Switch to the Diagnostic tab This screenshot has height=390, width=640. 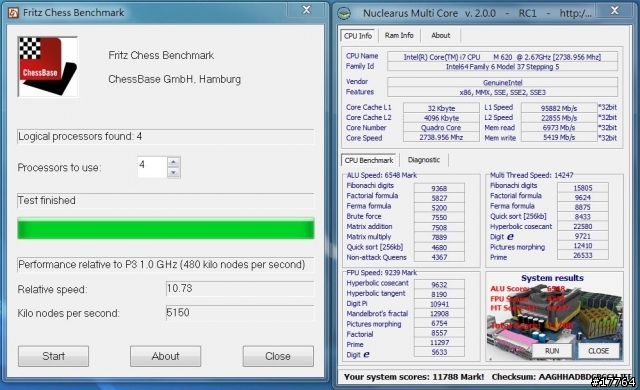point(424,160)
